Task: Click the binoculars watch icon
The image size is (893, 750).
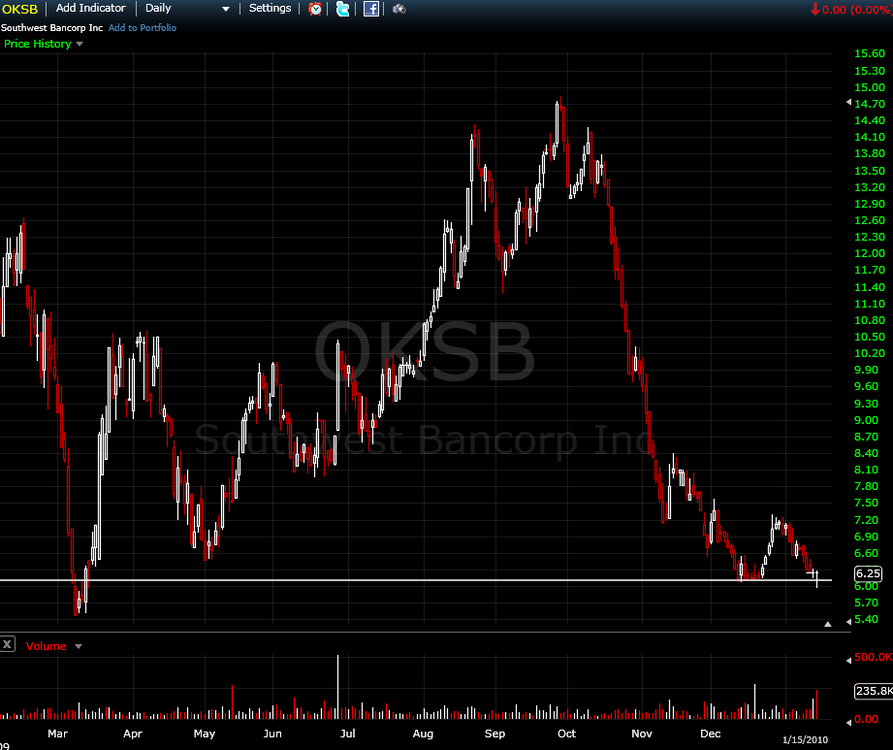Action: tap(399, 9)
